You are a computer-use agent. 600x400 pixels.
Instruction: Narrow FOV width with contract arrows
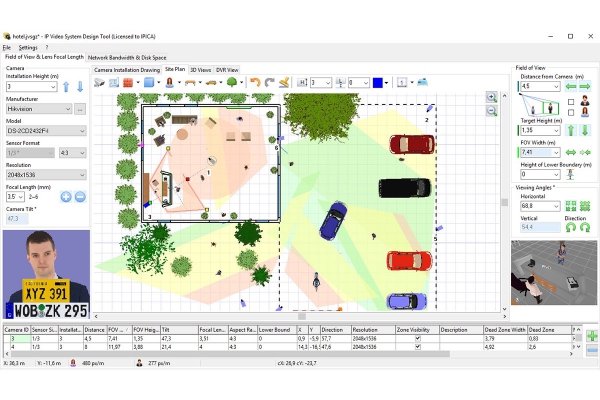585,152
